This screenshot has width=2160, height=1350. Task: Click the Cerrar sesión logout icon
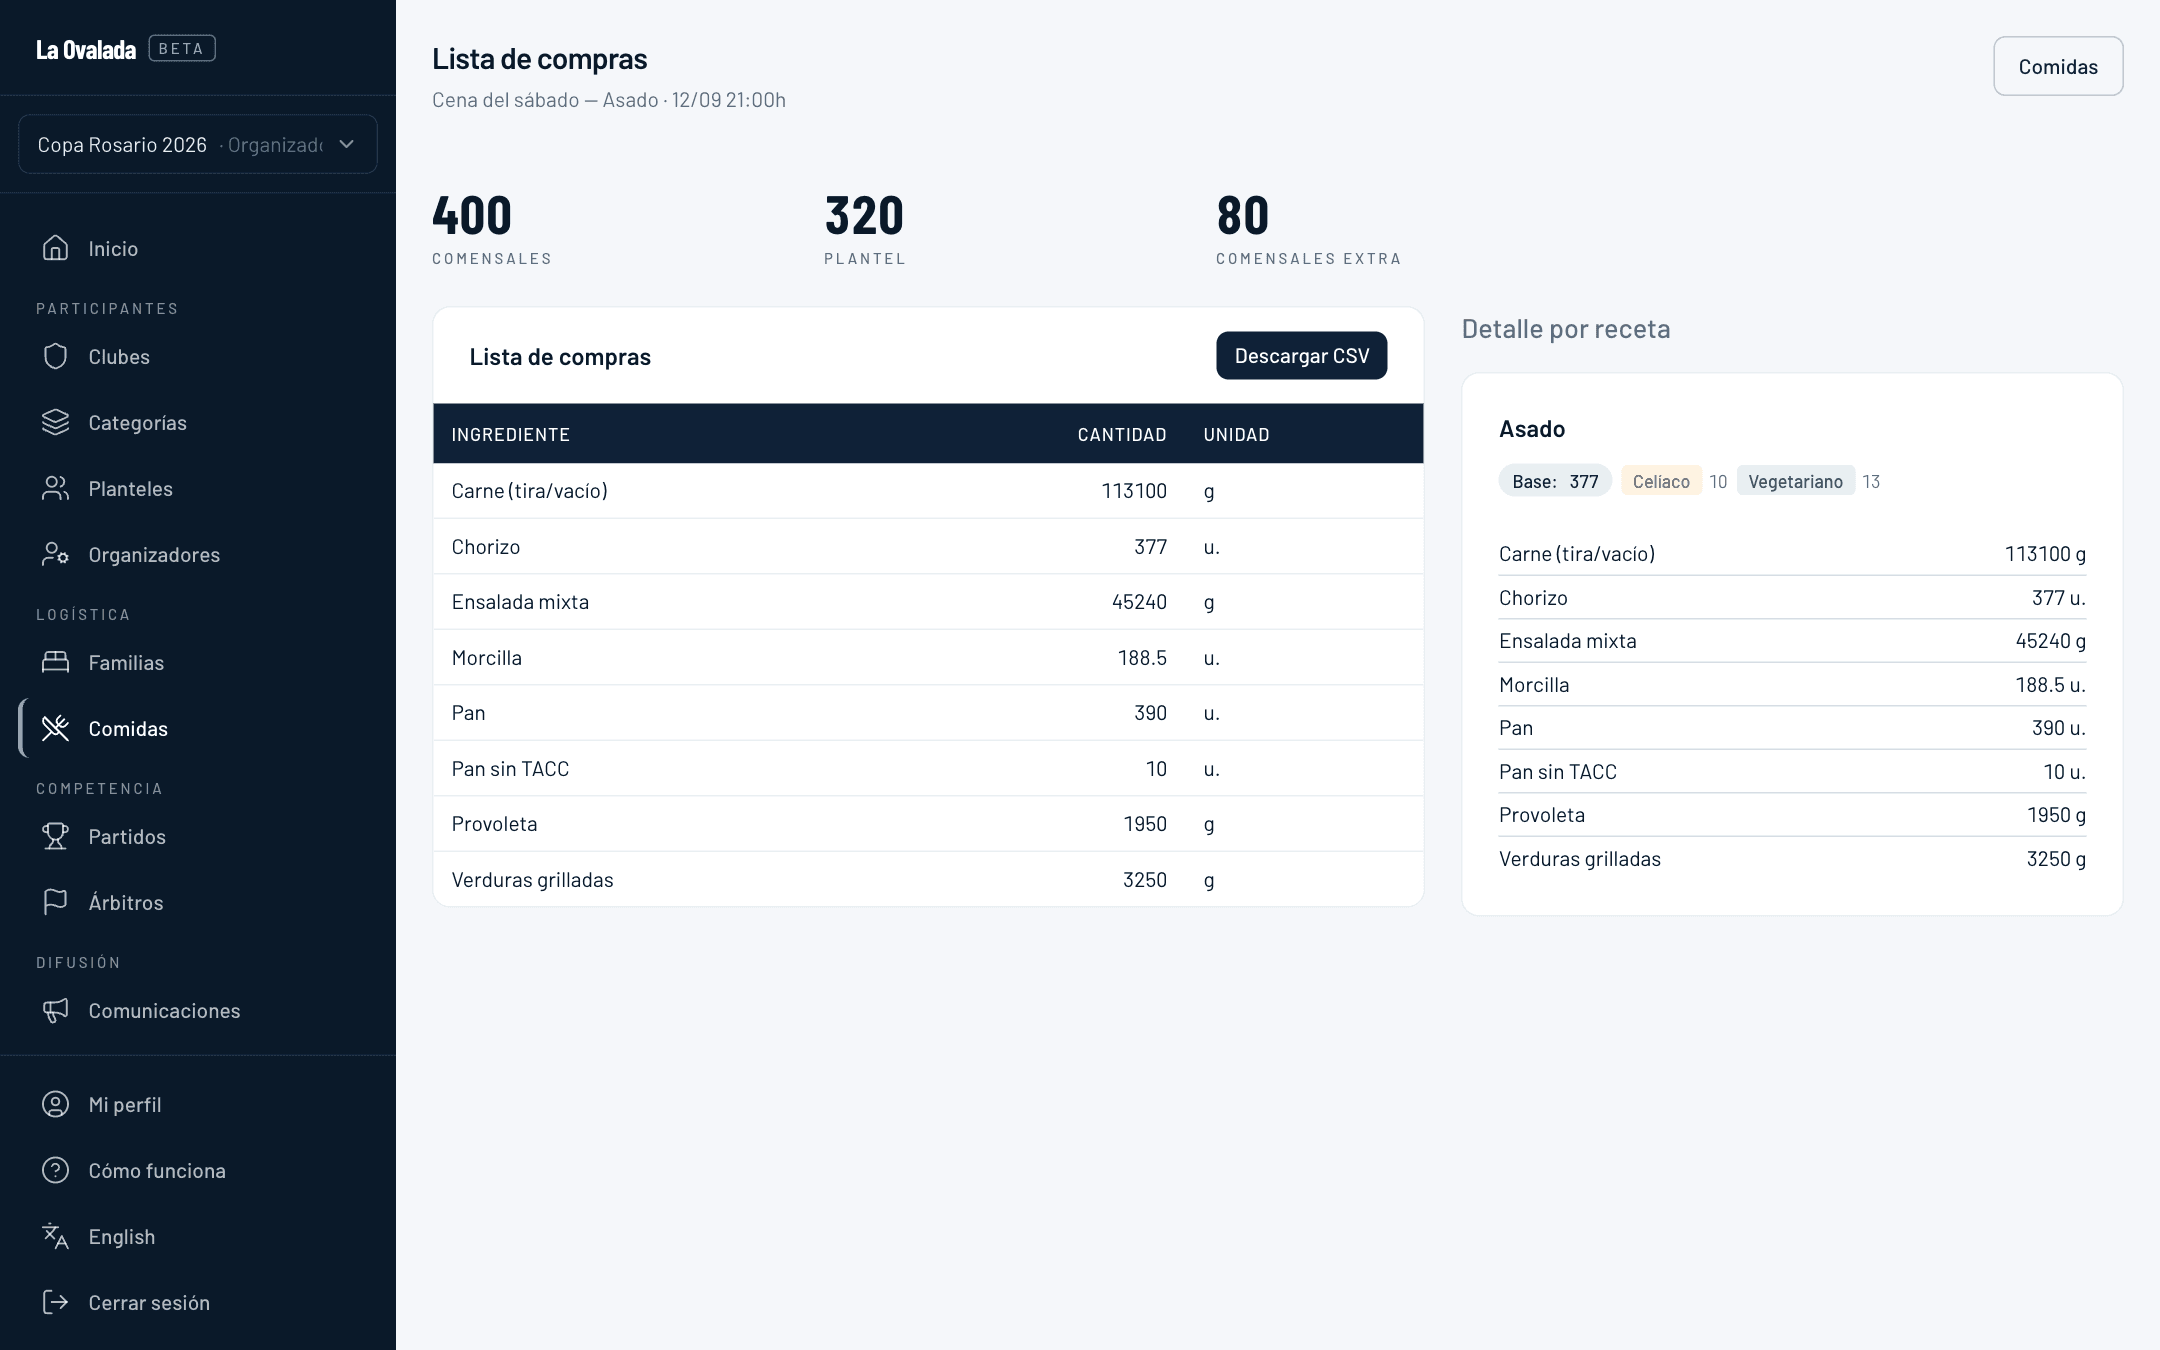(x=55, y=1302)
